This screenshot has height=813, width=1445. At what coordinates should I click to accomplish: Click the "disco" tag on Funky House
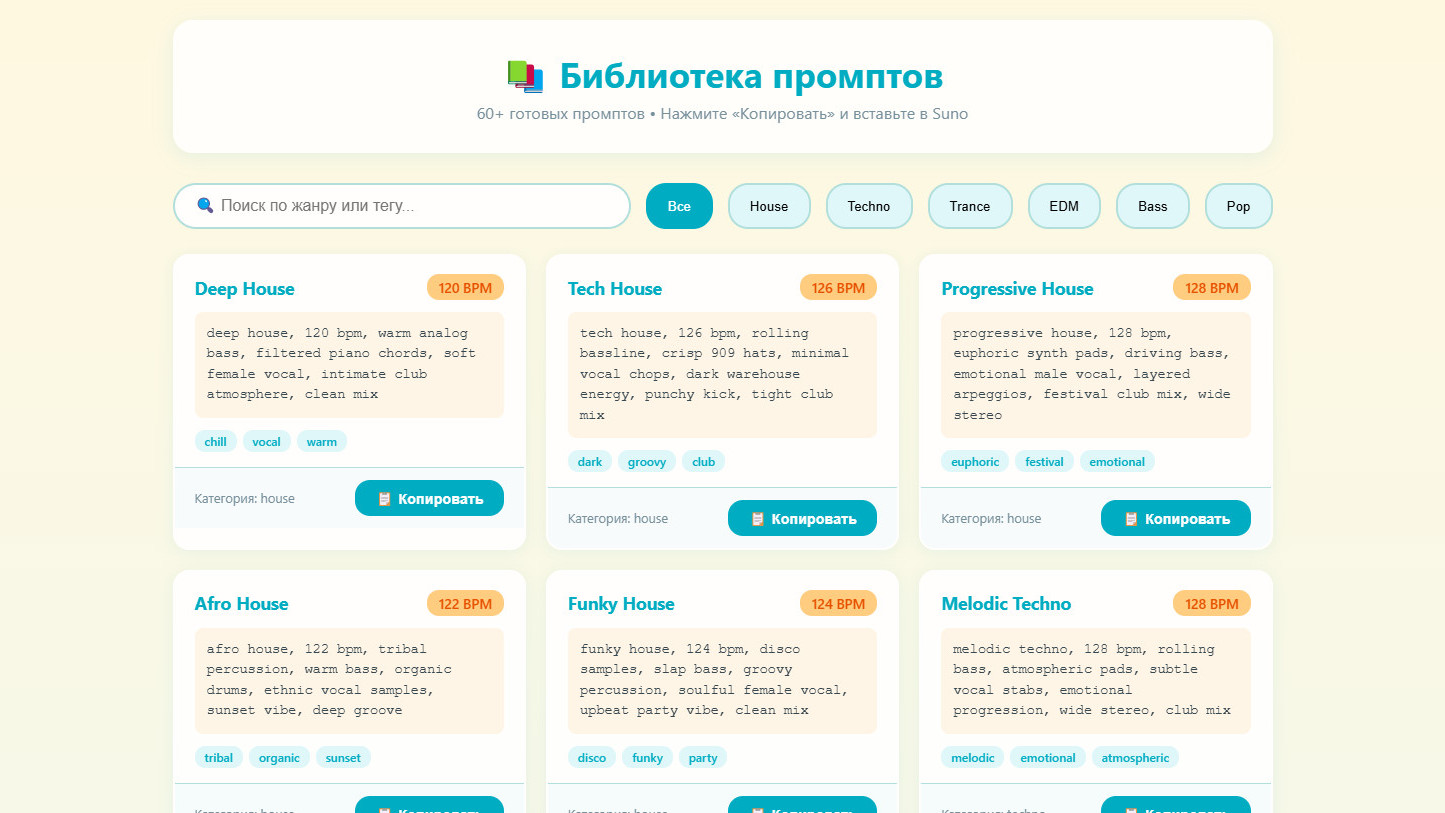pyautogui.click(x=592, y=757)
